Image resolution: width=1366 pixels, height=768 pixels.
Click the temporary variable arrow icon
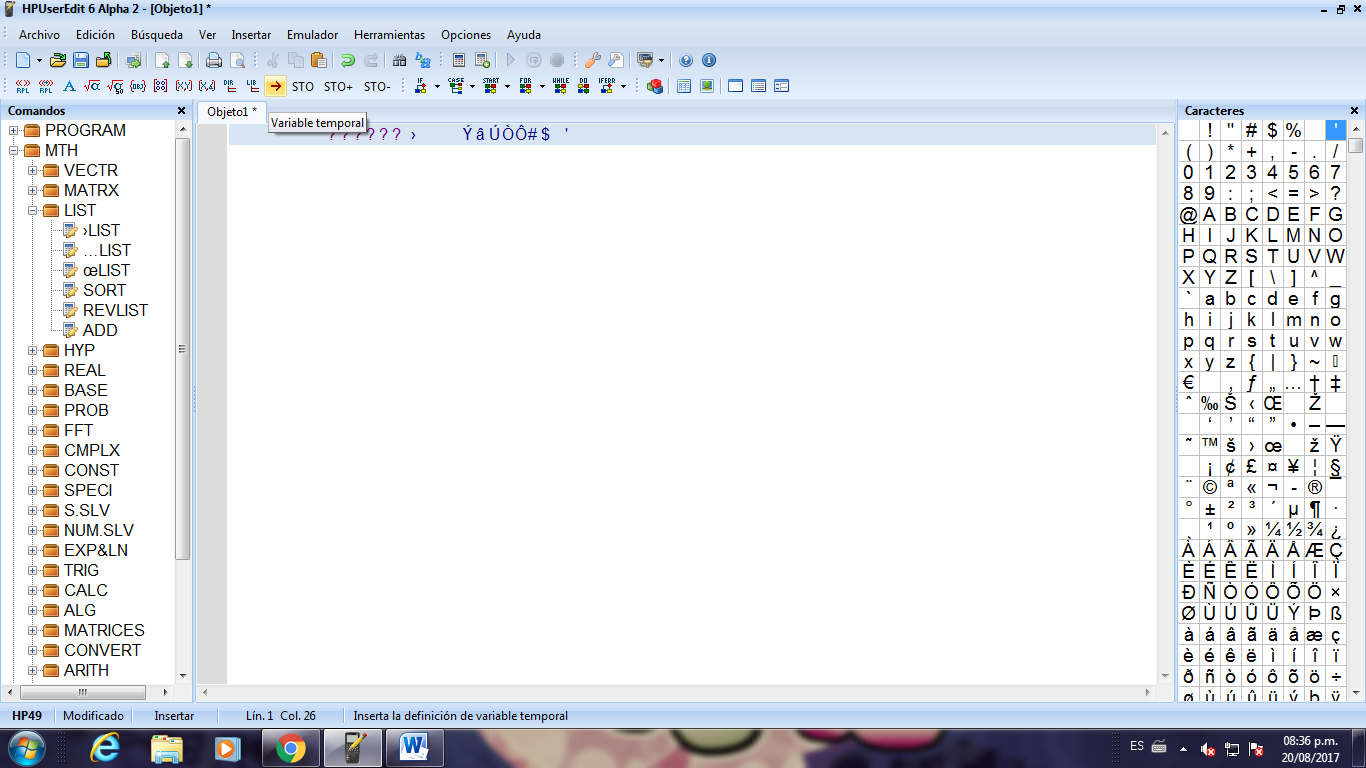click(275, 87)
